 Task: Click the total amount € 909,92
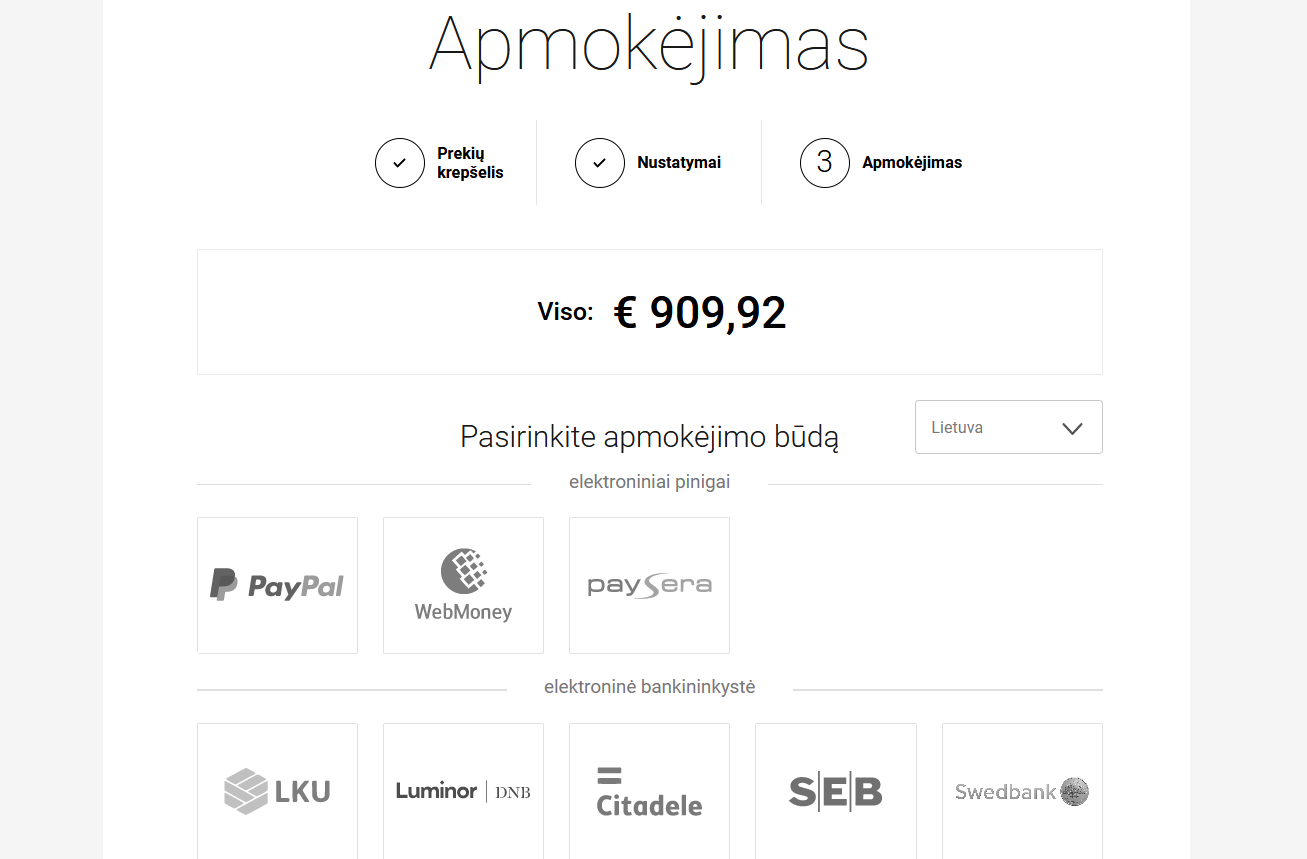(x=700, y=312)
